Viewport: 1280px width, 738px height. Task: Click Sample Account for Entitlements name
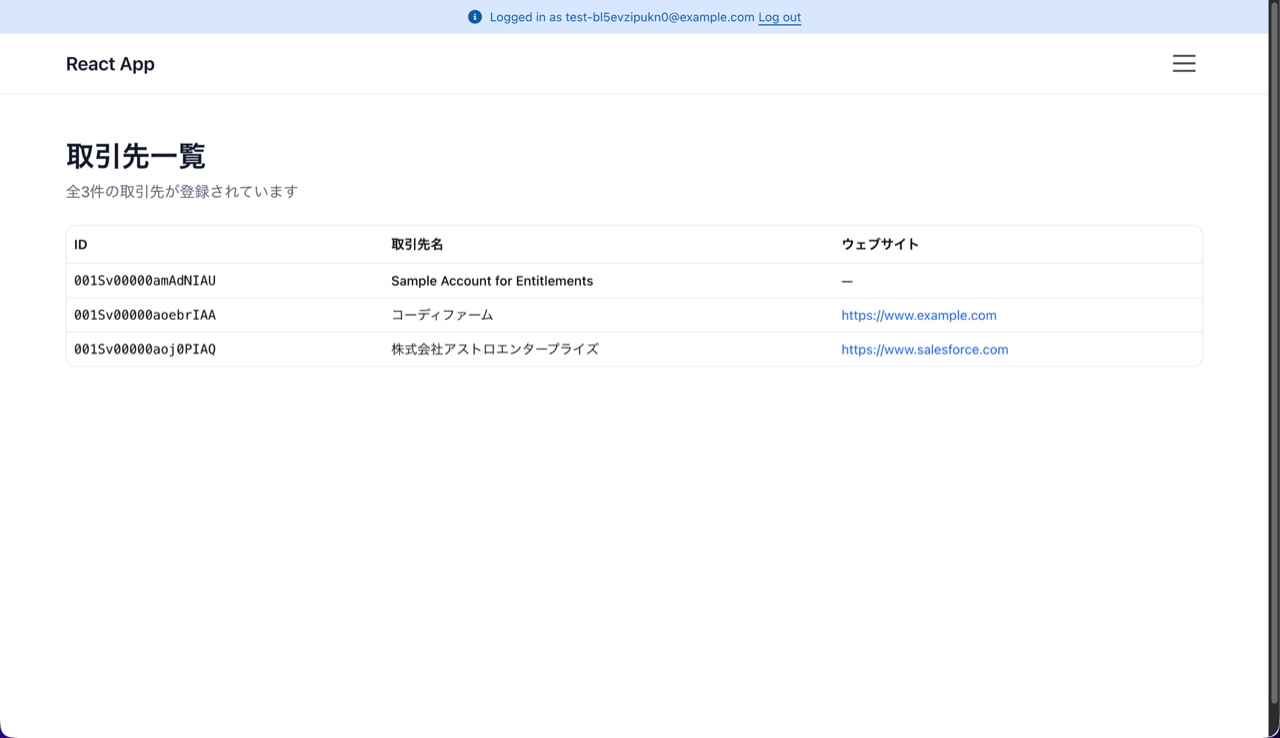click(492, 281)
